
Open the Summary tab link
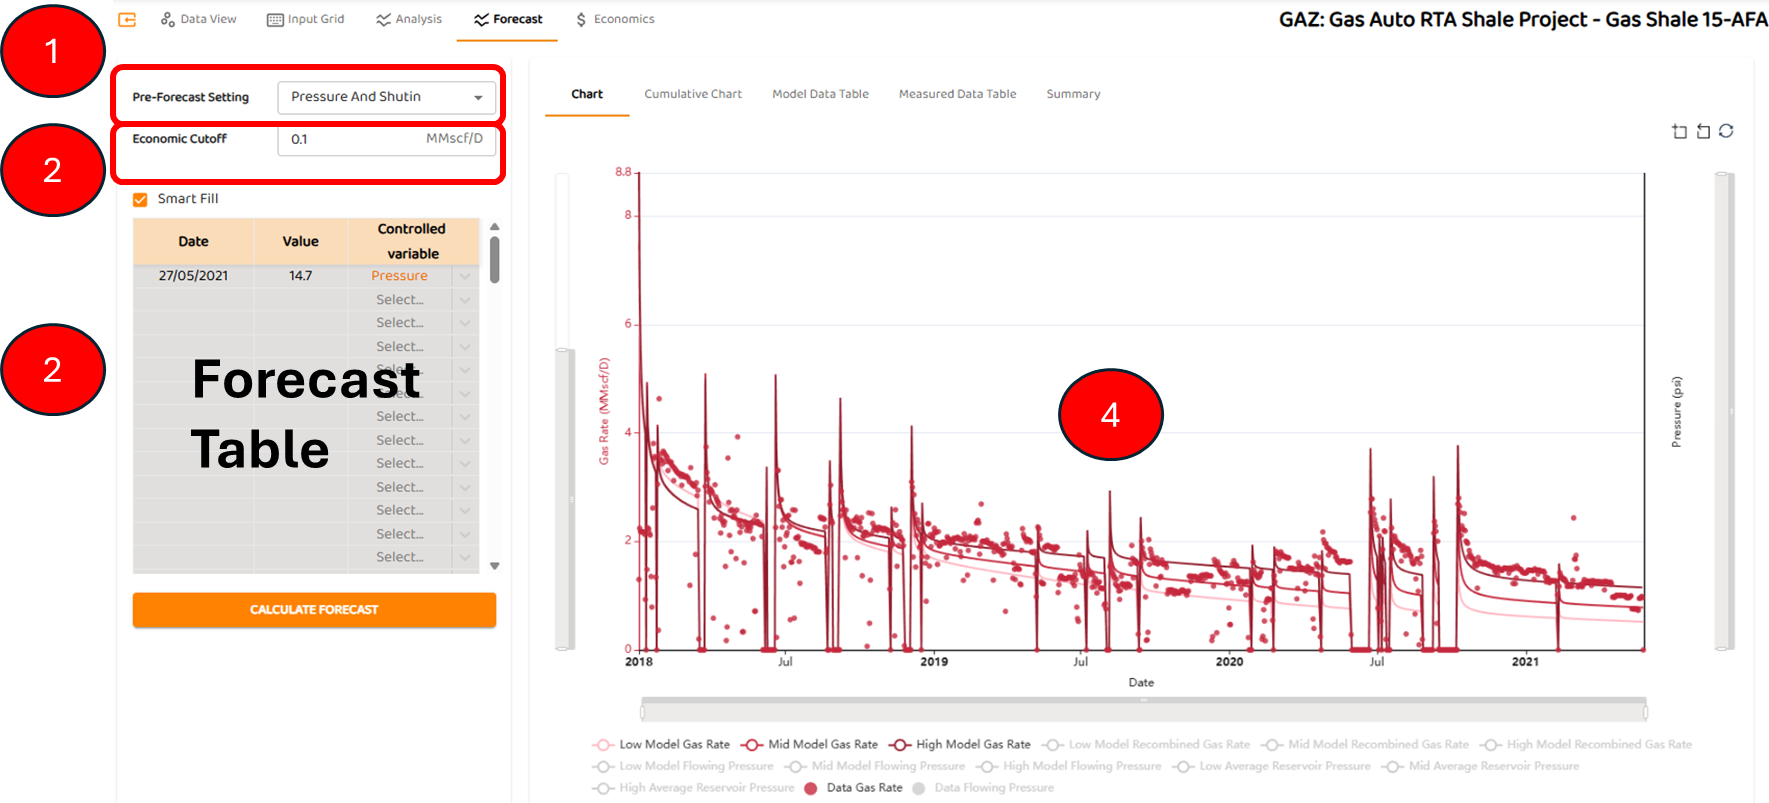[x=1073, y=94]
